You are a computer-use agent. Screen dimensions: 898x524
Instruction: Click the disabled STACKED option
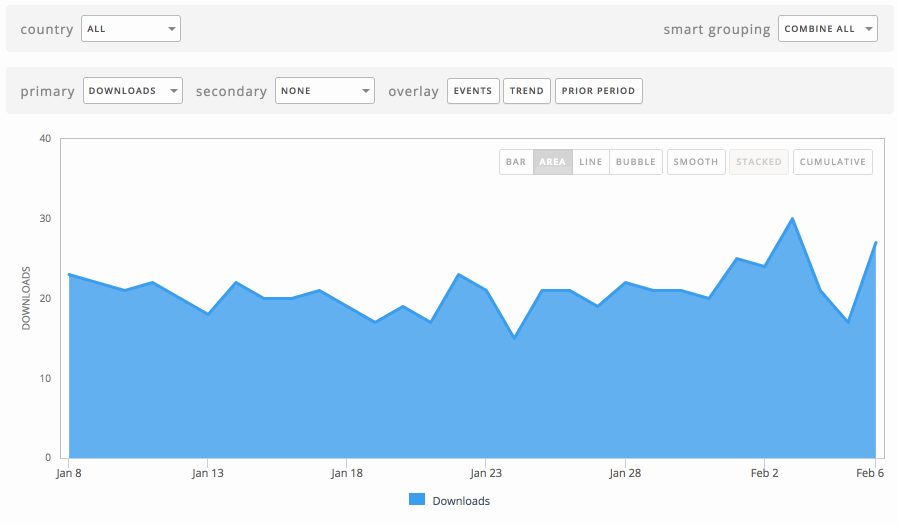(759, 162)
